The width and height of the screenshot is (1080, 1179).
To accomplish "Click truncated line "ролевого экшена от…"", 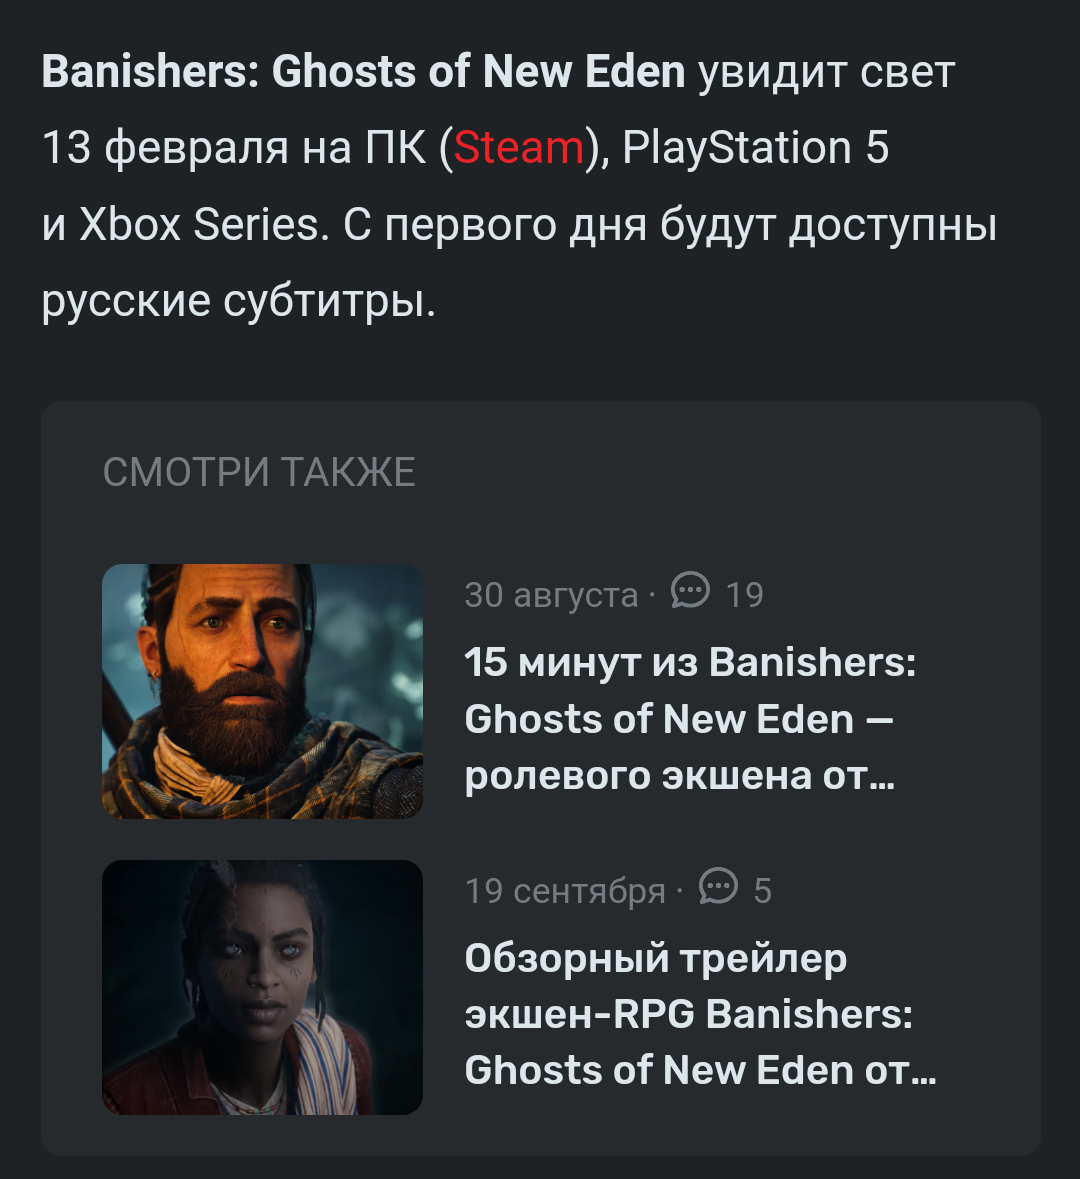I will coord(680,775).
